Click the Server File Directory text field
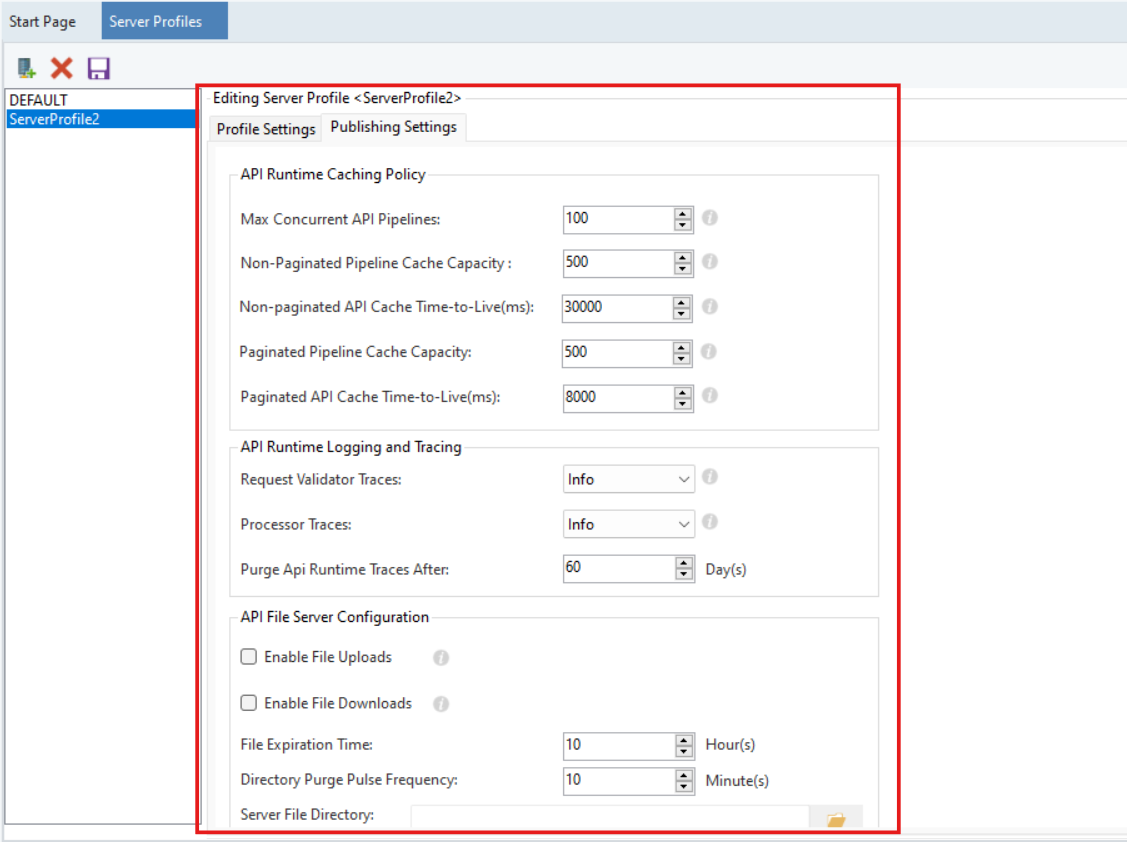1127x842 pixels. 610,817
